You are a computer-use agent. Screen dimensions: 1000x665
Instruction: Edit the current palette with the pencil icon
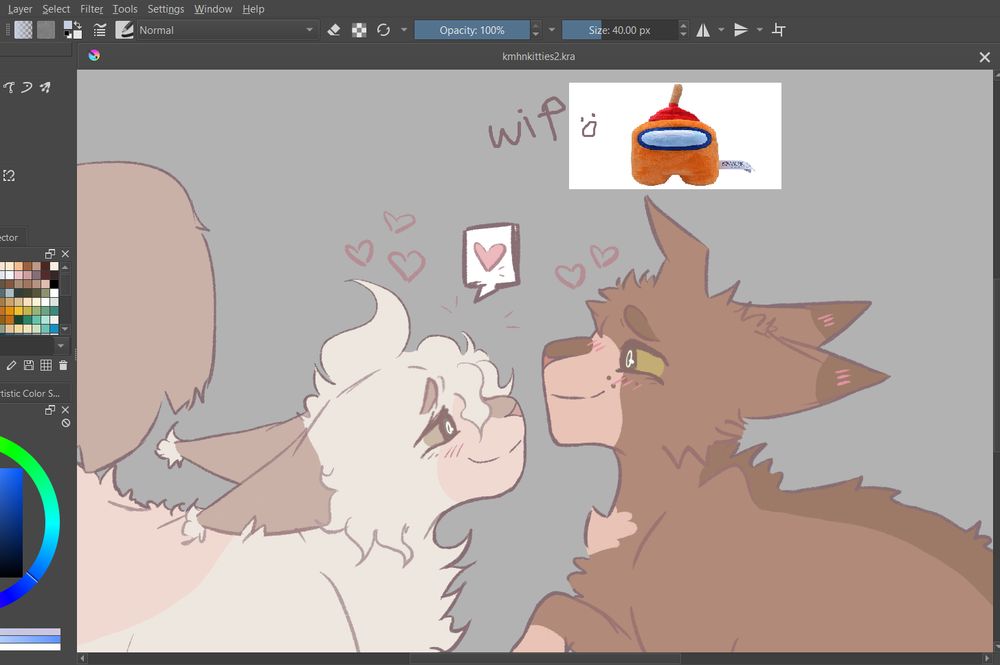[12, 365]
